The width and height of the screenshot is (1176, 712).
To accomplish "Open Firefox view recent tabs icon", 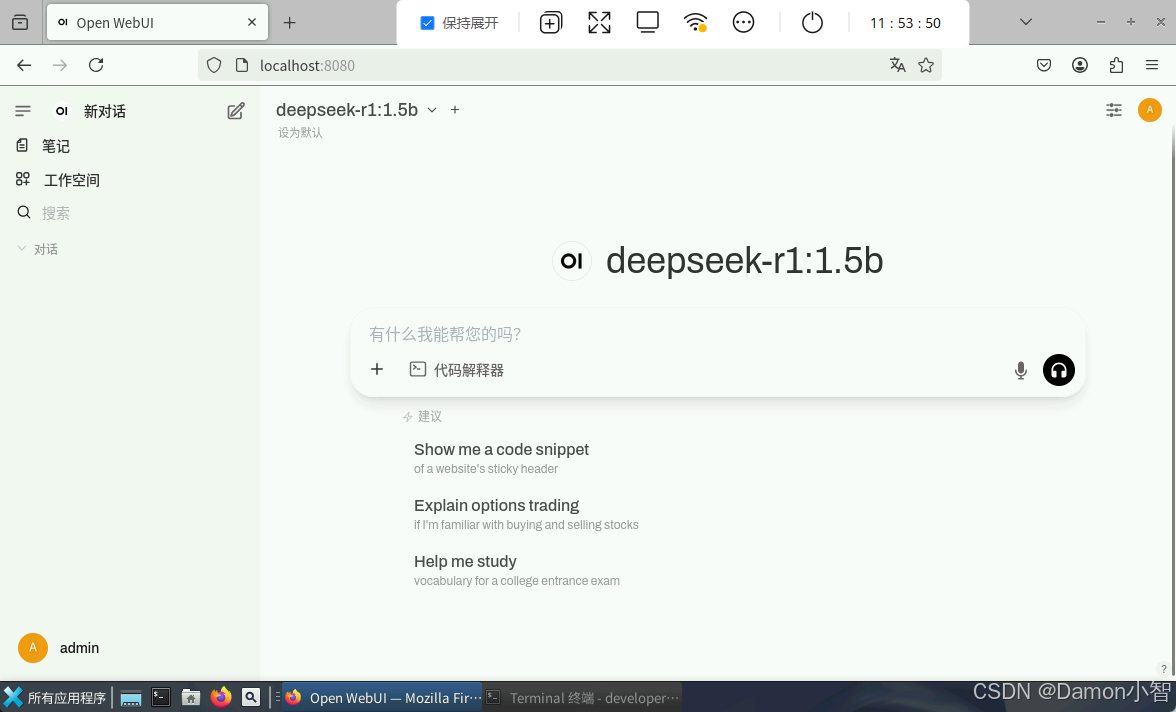I will pyautogui.click(x=20, y=23).
